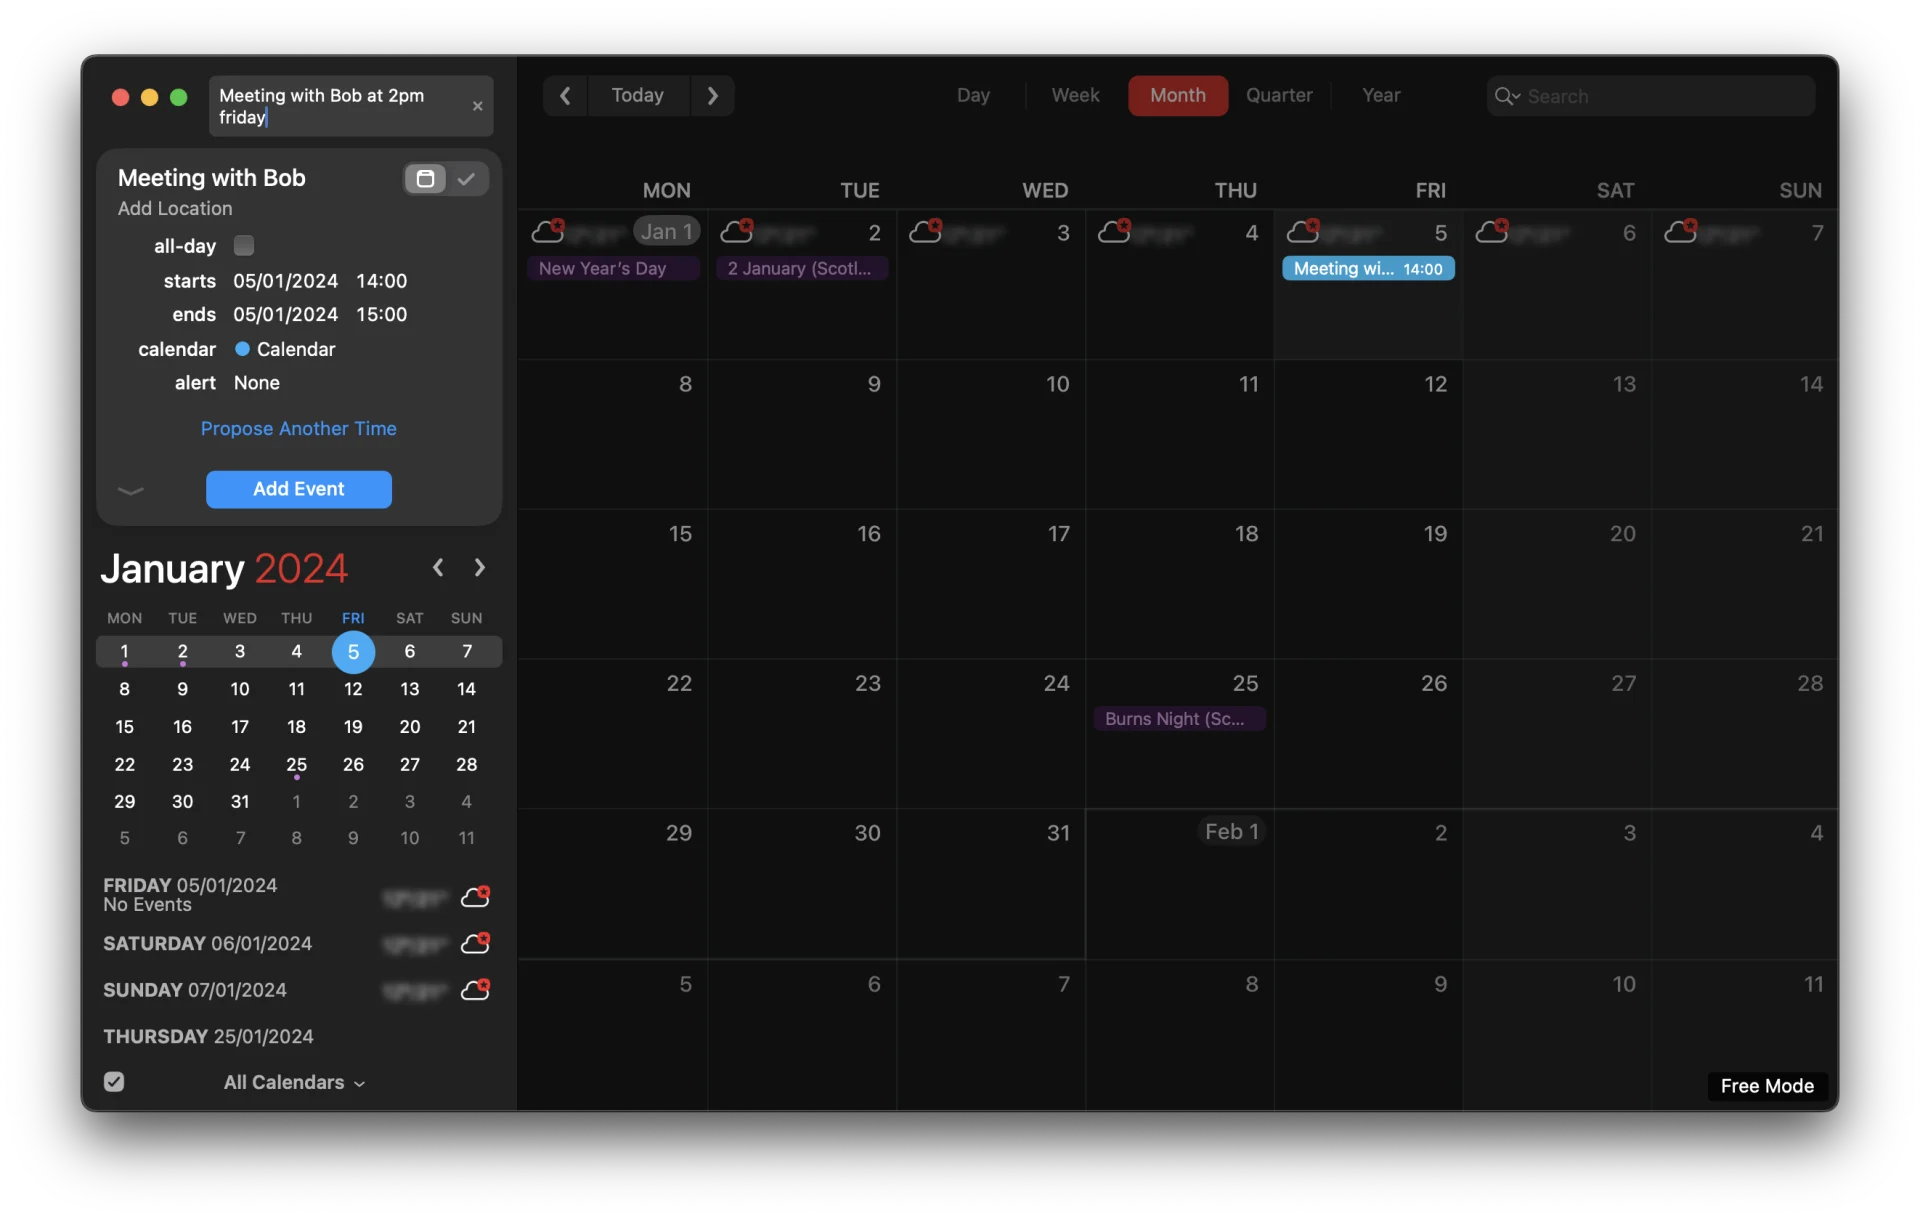
Task: Click the Add Location field
Action: click(174, 207)
